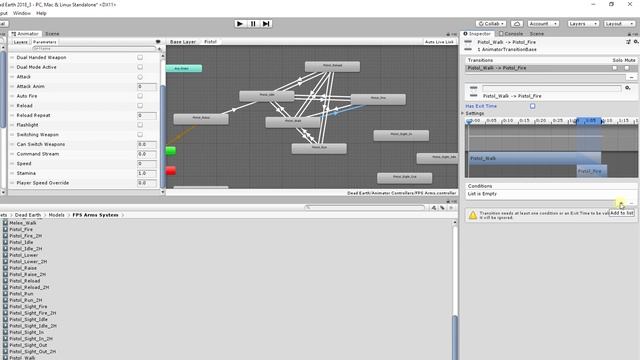
Task: Toggle the Switching Weapon checkbox
Action: [x=140, y=135]
